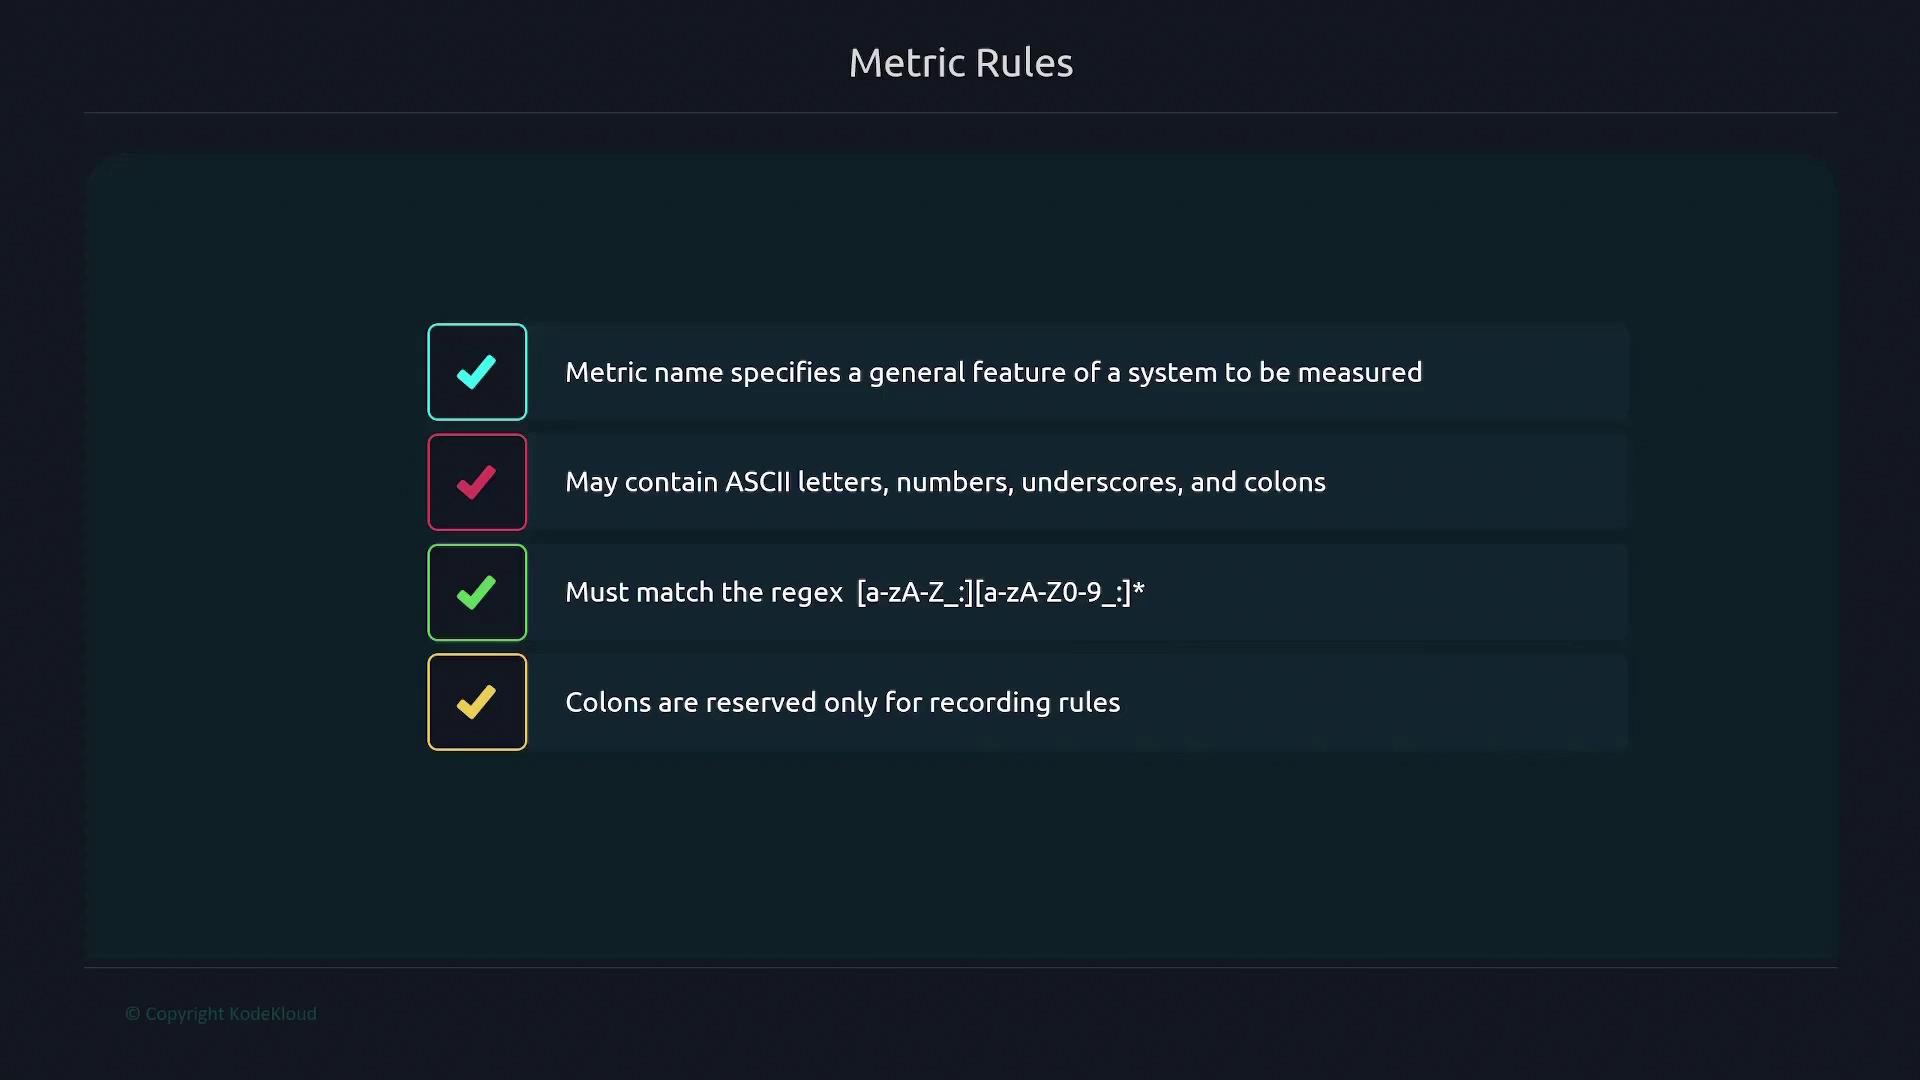Click the "Metric name specifies a general feature" rule text
This screenshot has width=1920, height=1080.
tap(993, 372)
